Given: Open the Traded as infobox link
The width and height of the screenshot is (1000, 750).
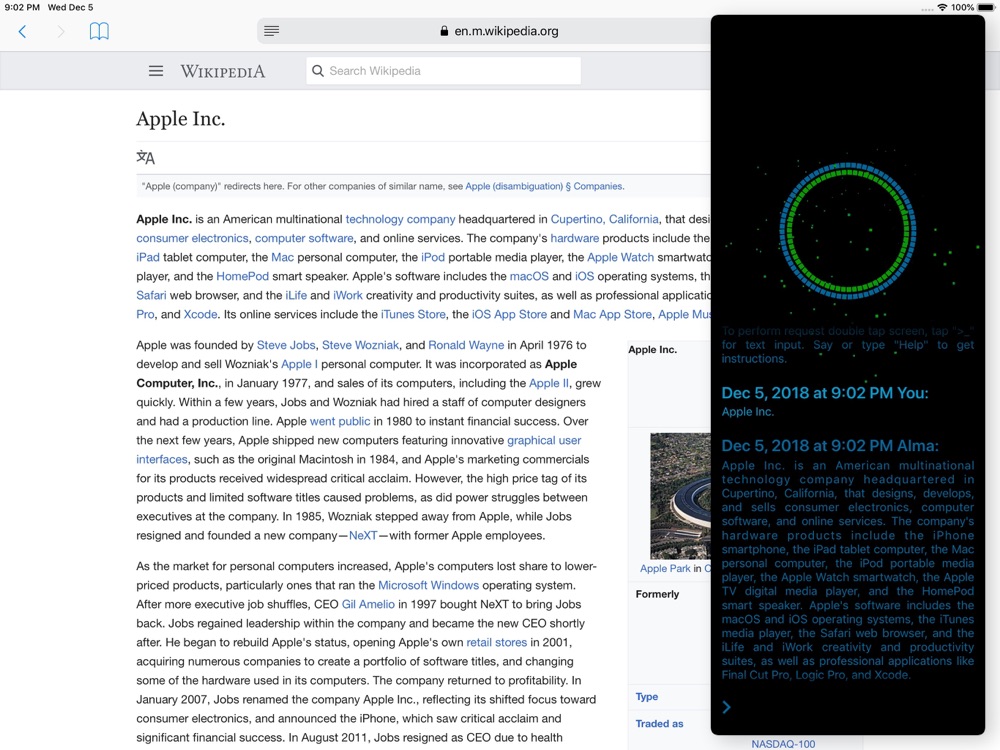Looking at the screenshot, I should (x=659, y=723).
